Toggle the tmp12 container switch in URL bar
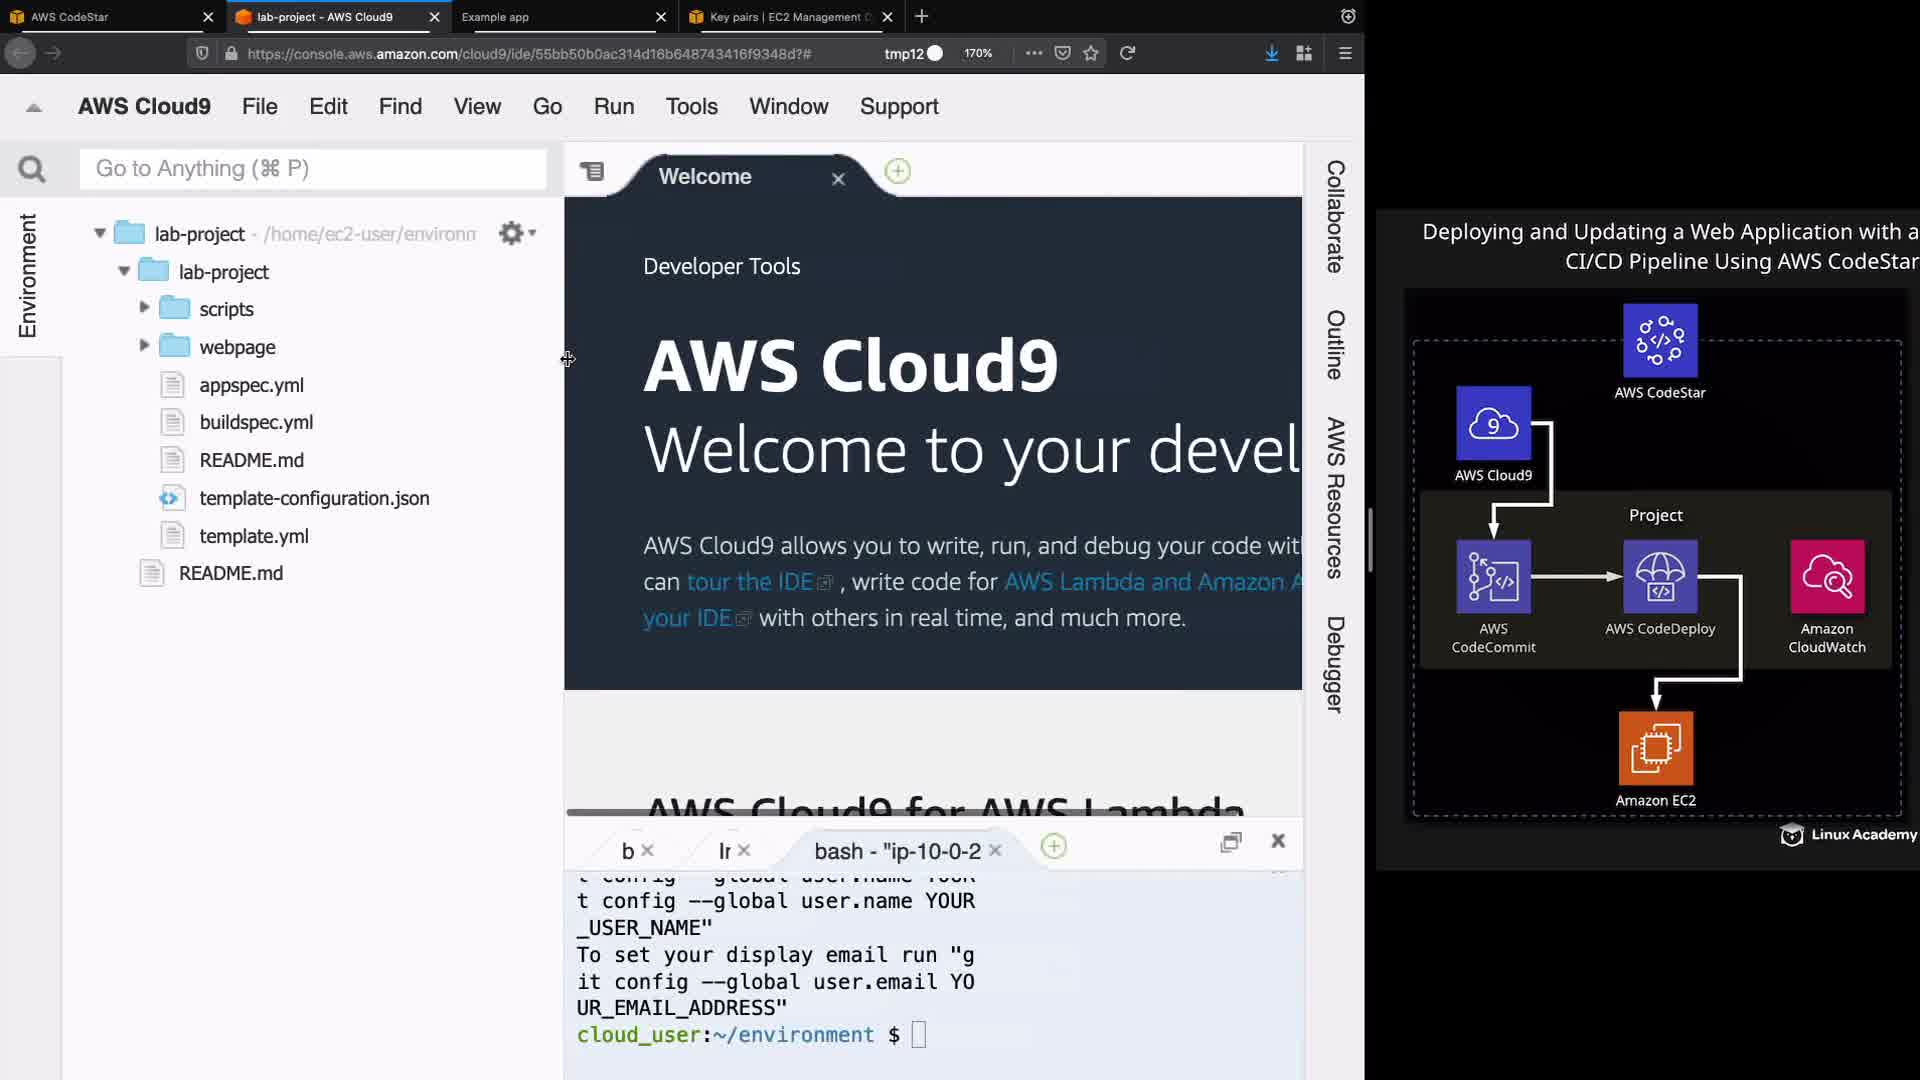This screenshot has width=1920, height=1080. coord(934,53)
